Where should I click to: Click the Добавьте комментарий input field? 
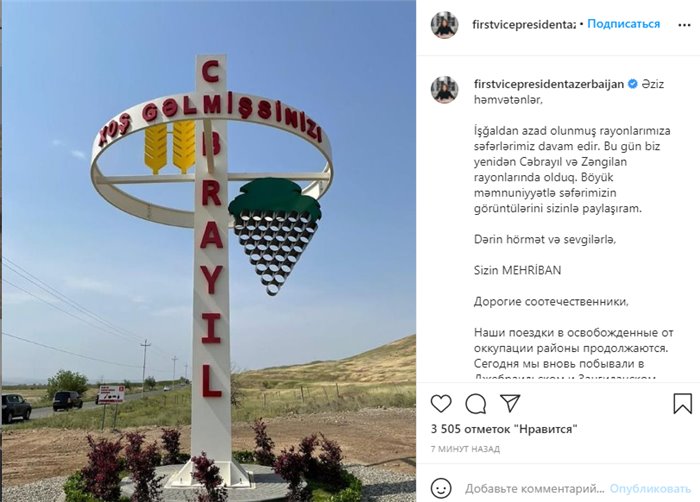point(535,489)
